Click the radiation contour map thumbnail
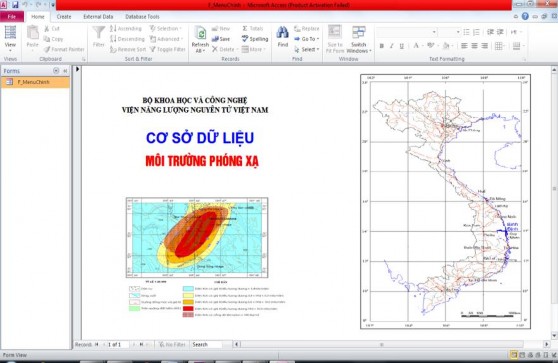The width and height of the screenshot is (558, 363). (x=197, y=238)
